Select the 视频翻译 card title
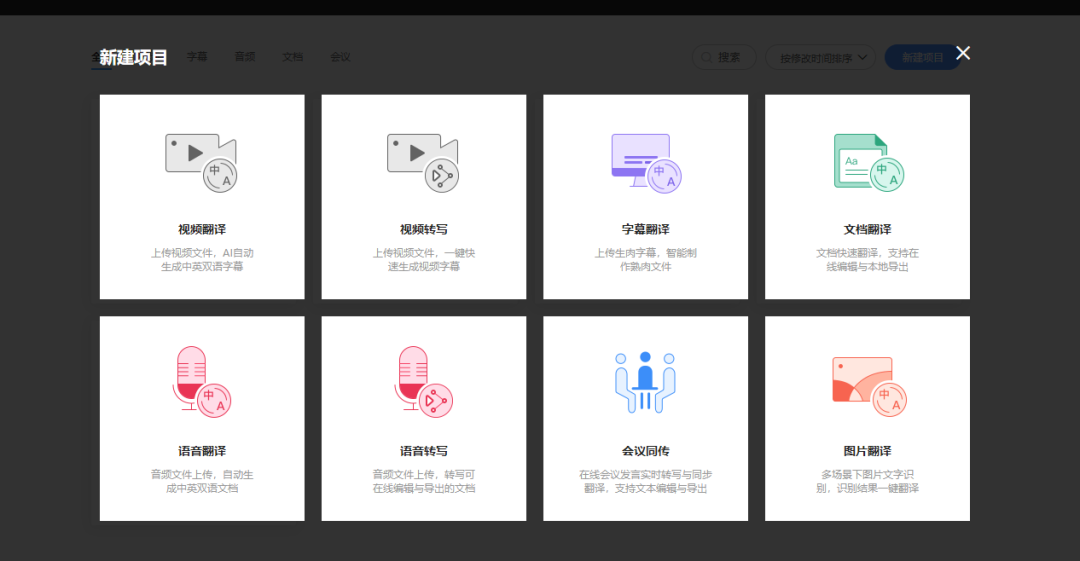Image resolution: width=1080 pixels, height=561 pixels. click(x=202, y=230)
